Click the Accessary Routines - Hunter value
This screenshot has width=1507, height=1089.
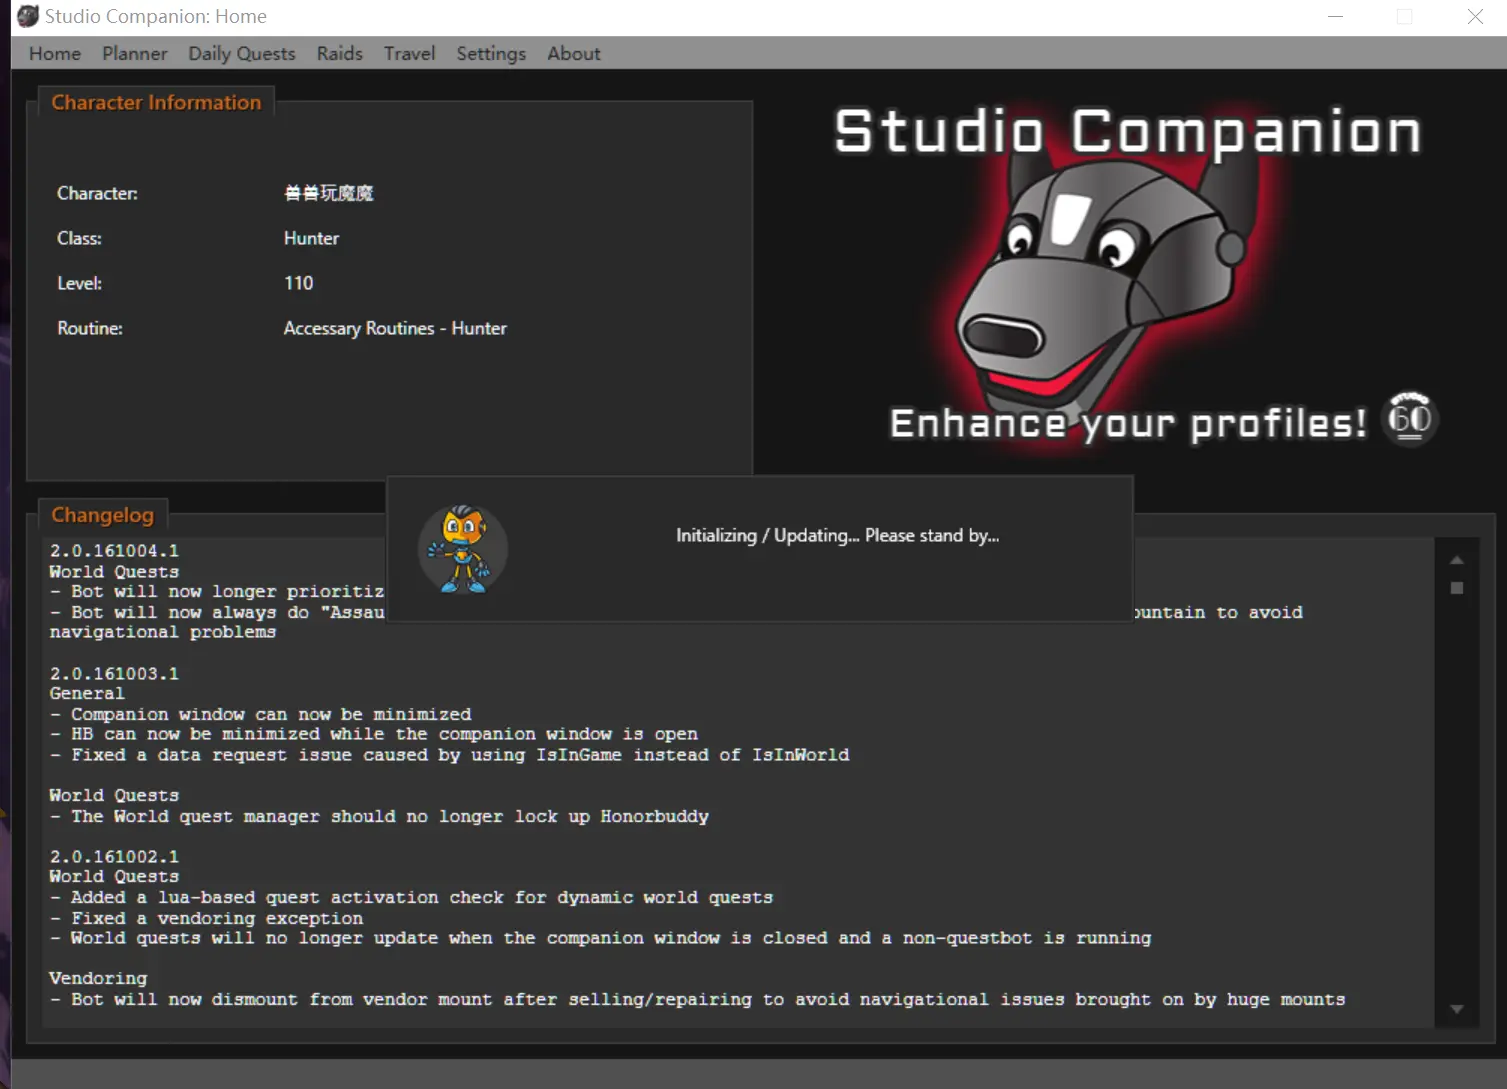click(x=395, y=328)
